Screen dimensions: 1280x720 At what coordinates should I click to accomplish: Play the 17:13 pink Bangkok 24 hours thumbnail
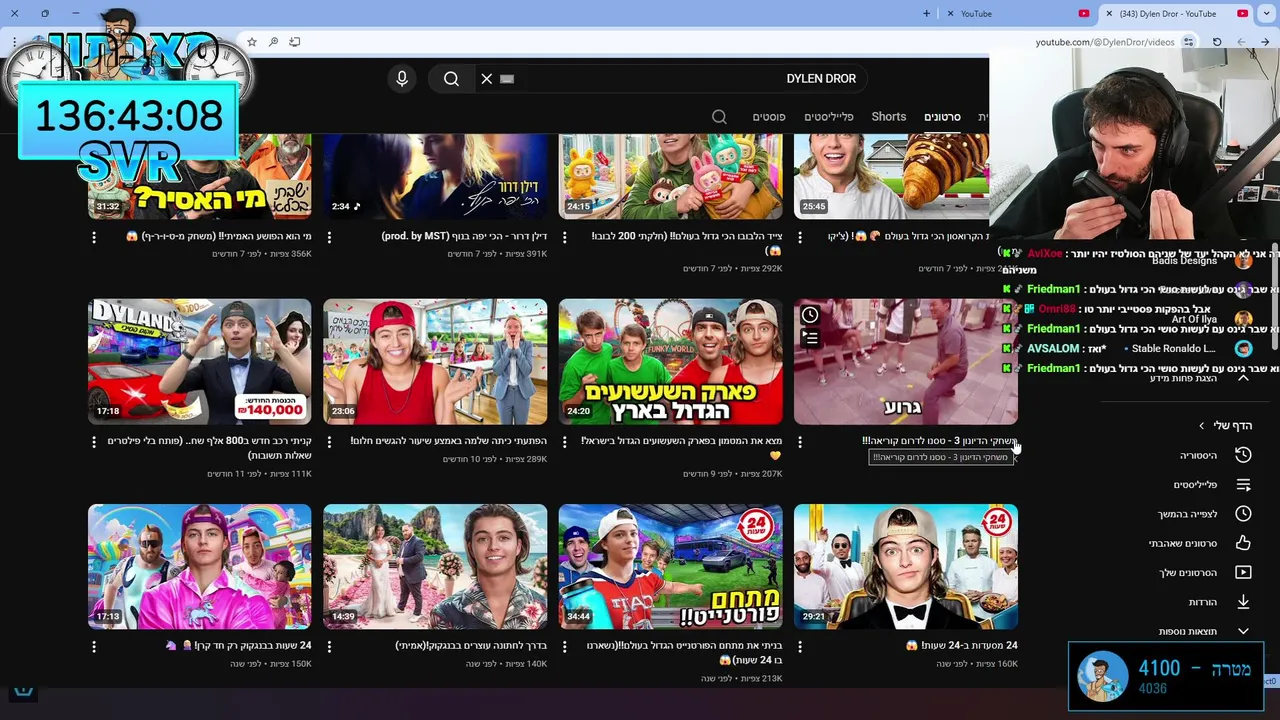click(x=200, y=567)
